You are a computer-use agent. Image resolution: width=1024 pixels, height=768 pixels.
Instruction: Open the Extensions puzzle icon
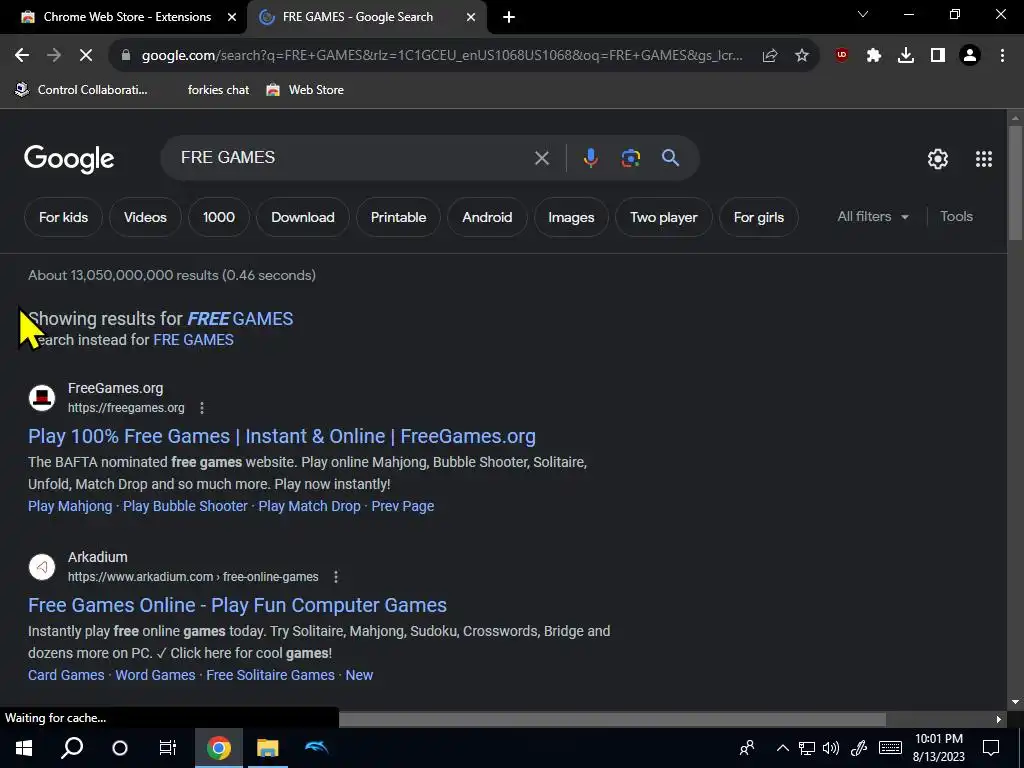[874, 56]
